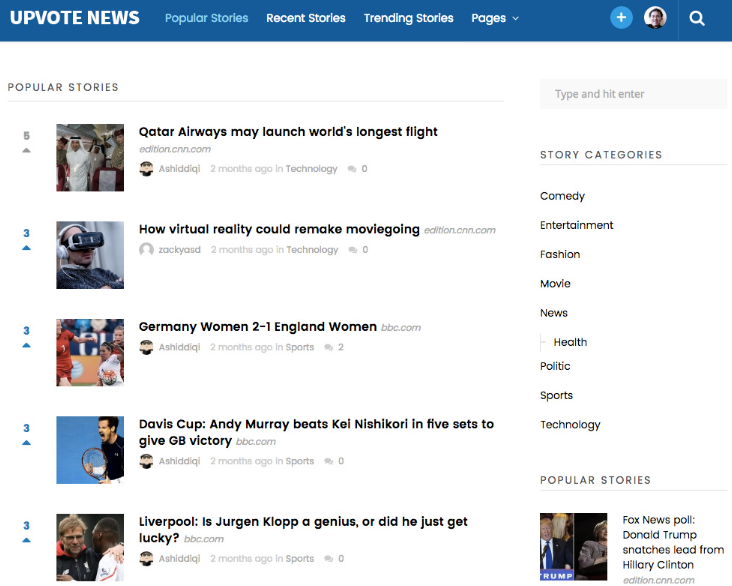Click zackyasd author name
The image size is (732, 586).
point(179,250)
